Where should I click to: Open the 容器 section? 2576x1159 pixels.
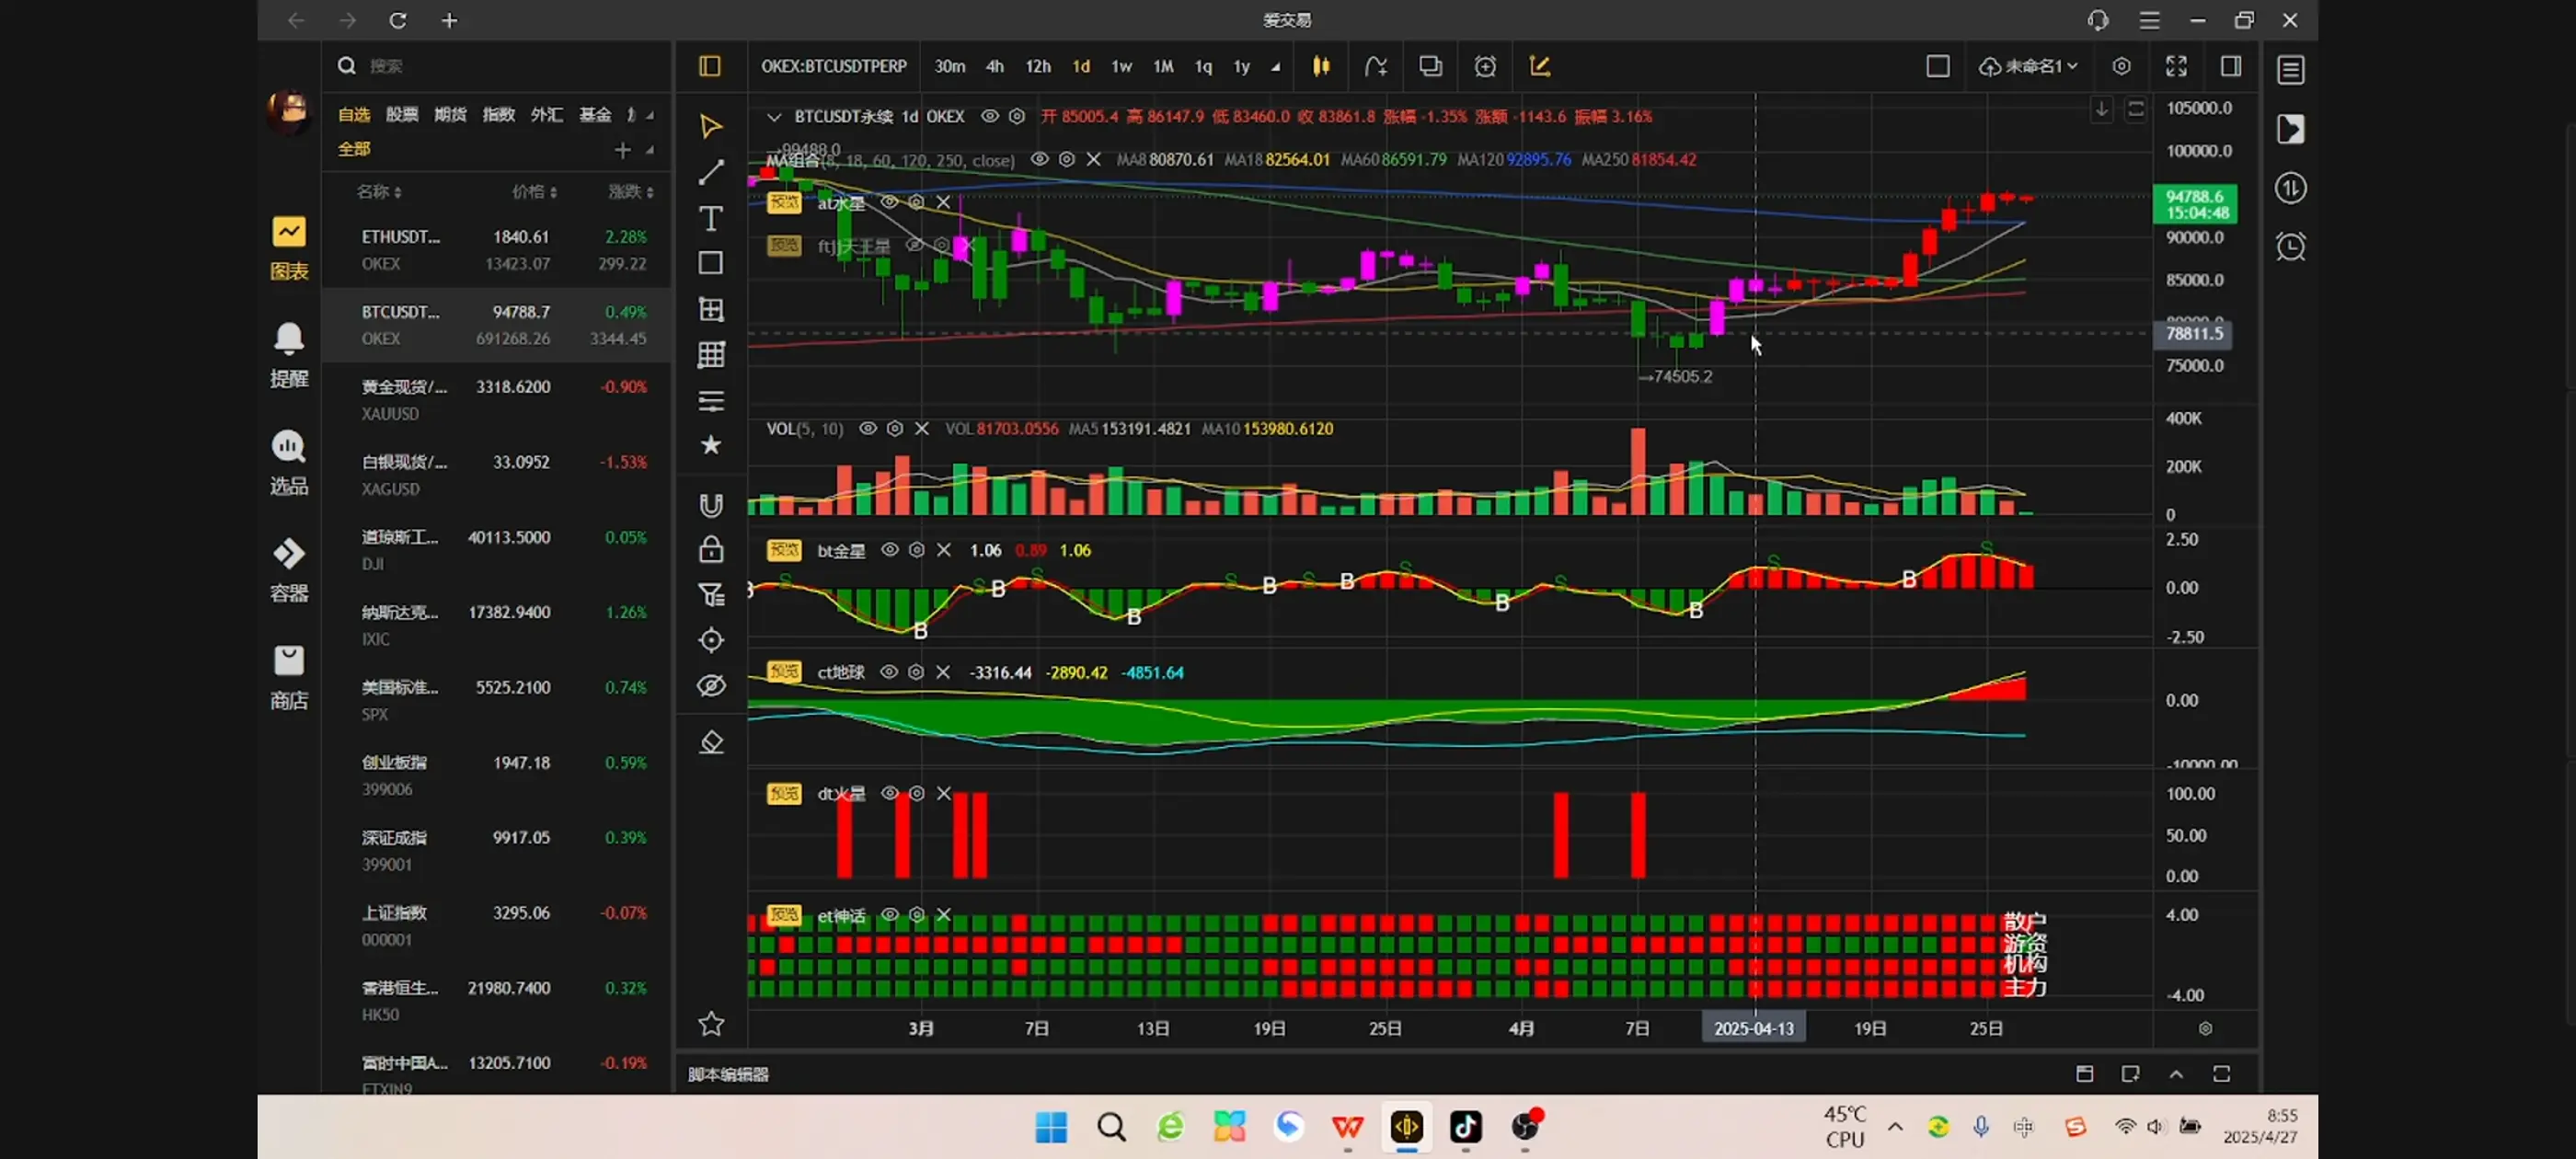click(289, 571)
